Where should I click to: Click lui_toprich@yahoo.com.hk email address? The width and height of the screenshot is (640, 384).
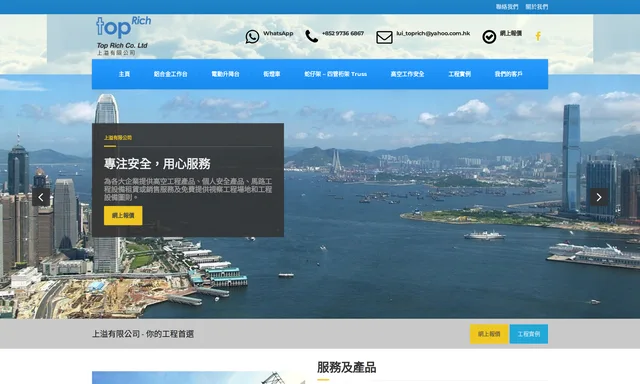[x=433, y=33]
